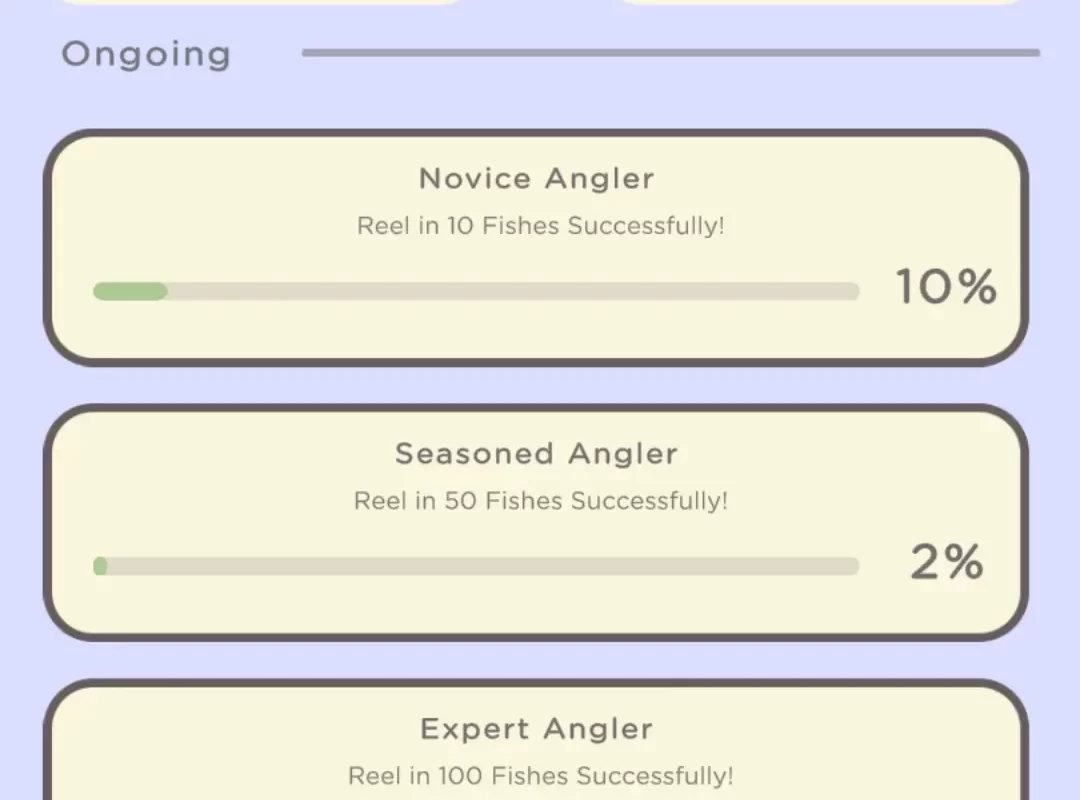The height and width of the screenshot is (800, 1080).
Task: Click the partially visible card at top left
Action: 260,2
